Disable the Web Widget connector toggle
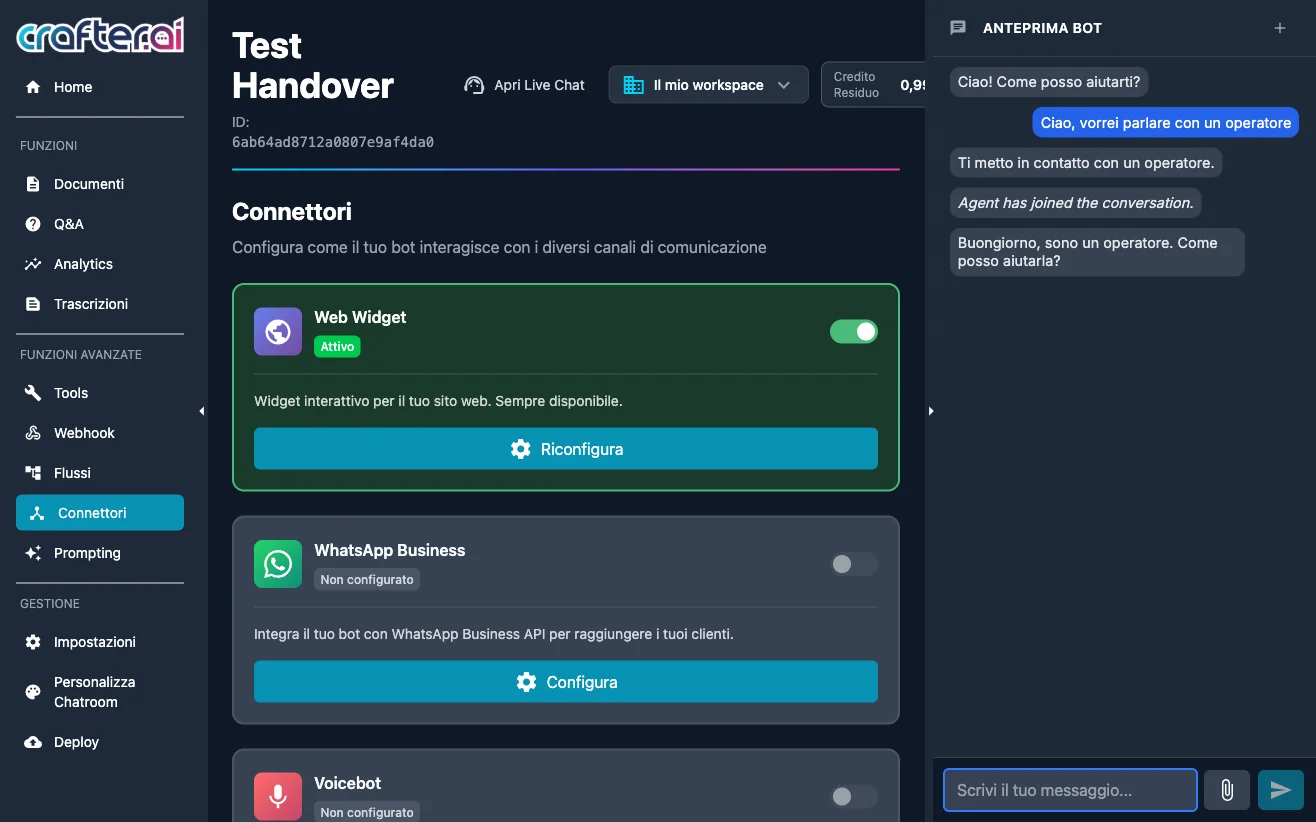1316x822 pixels. 854,331
